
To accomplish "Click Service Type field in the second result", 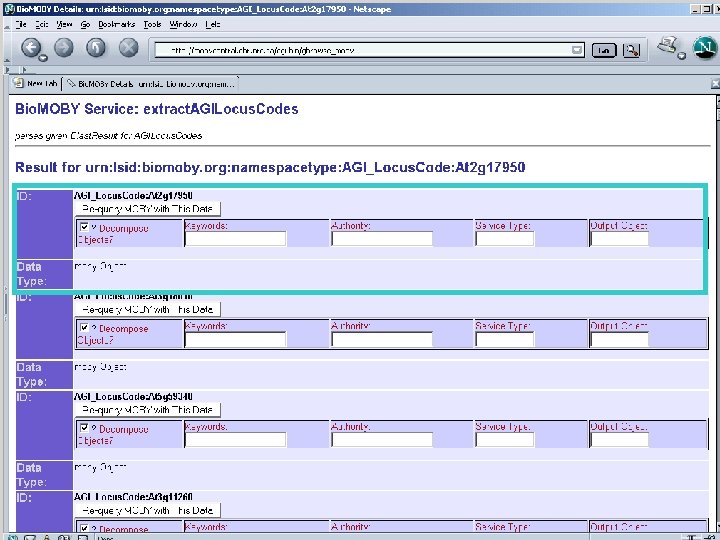I will coord(505,339).
